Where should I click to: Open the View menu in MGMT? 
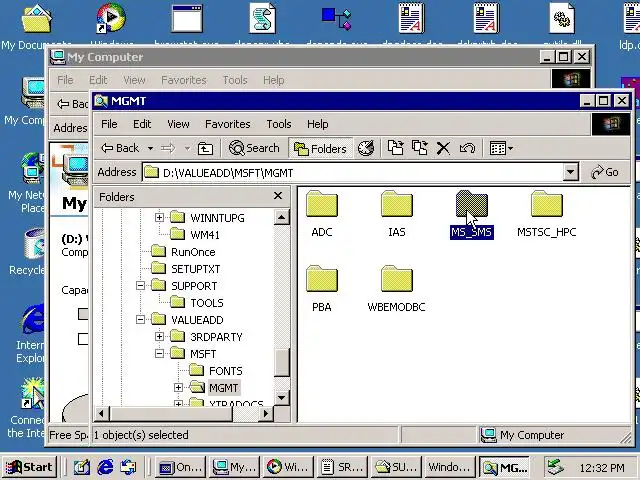[x=178, y=124]
